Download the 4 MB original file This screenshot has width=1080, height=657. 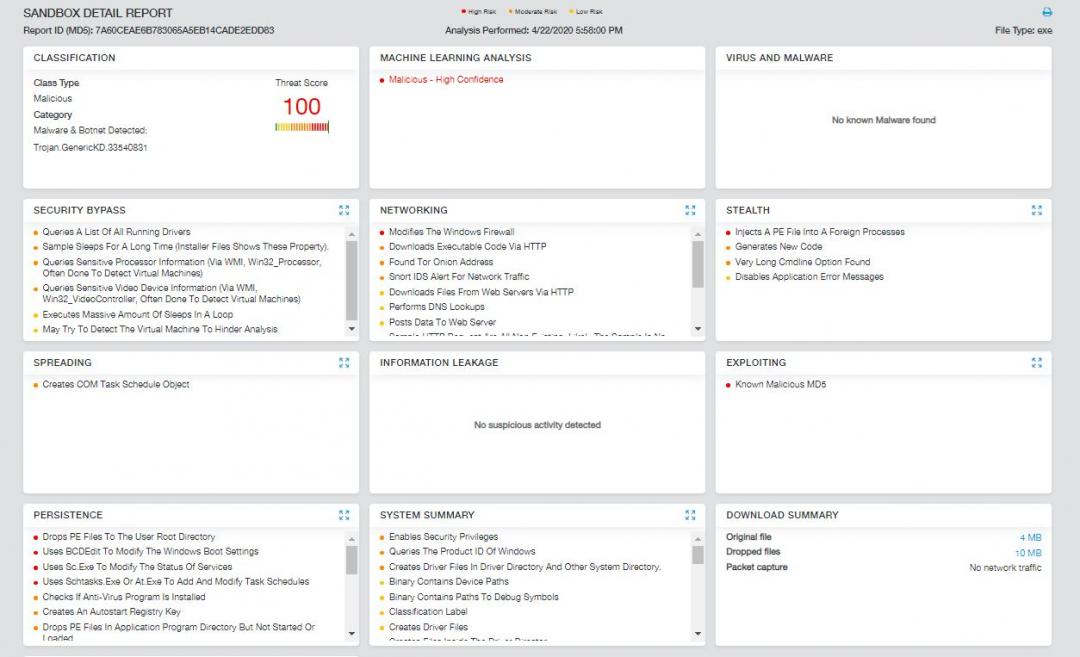(x=1030, y=537)
